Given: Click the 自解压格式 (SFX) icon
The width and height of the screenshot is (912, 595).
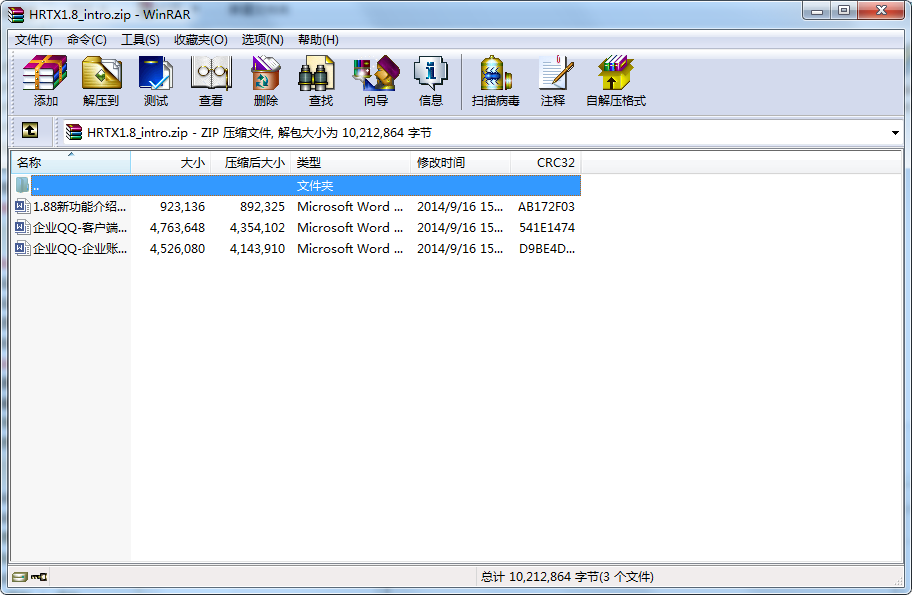Looking at the screenshot, I should [x=616, y=81].
